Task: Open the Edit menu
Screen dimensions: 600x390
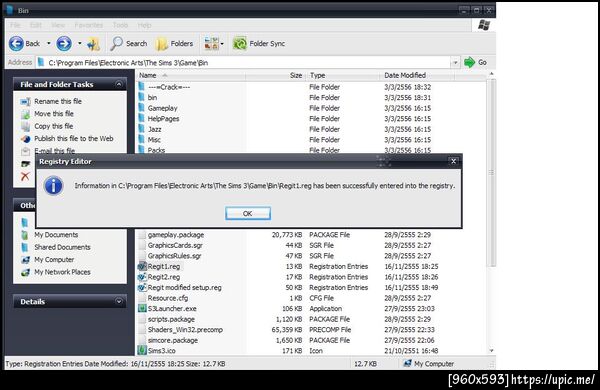Action: (36, 25)
